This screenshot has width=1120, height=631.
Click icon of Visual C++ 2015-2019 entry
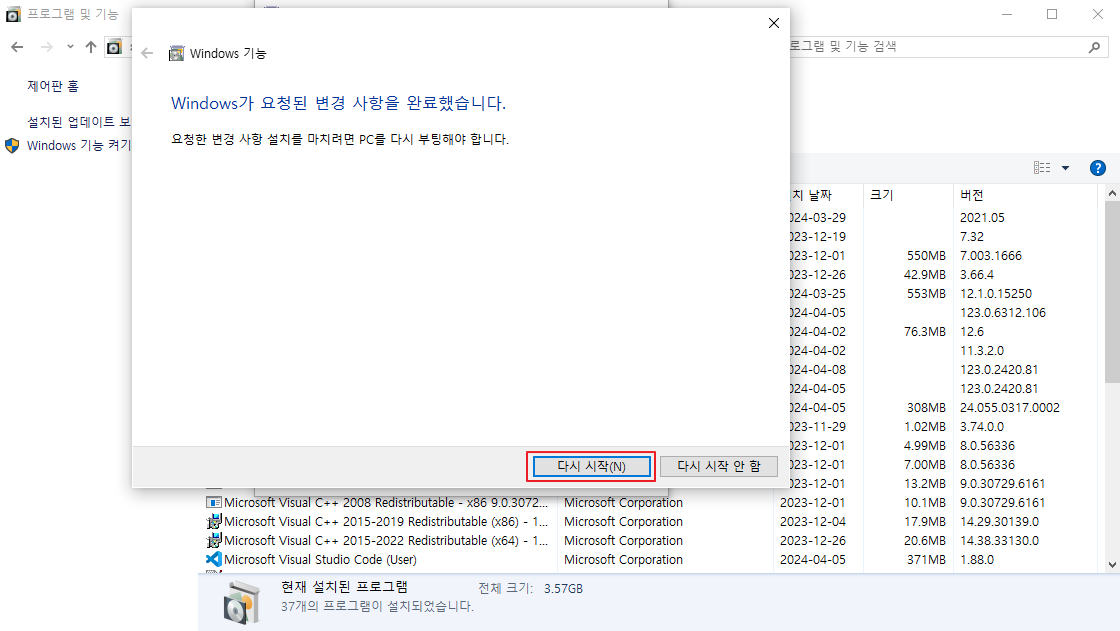click(214, 522)
